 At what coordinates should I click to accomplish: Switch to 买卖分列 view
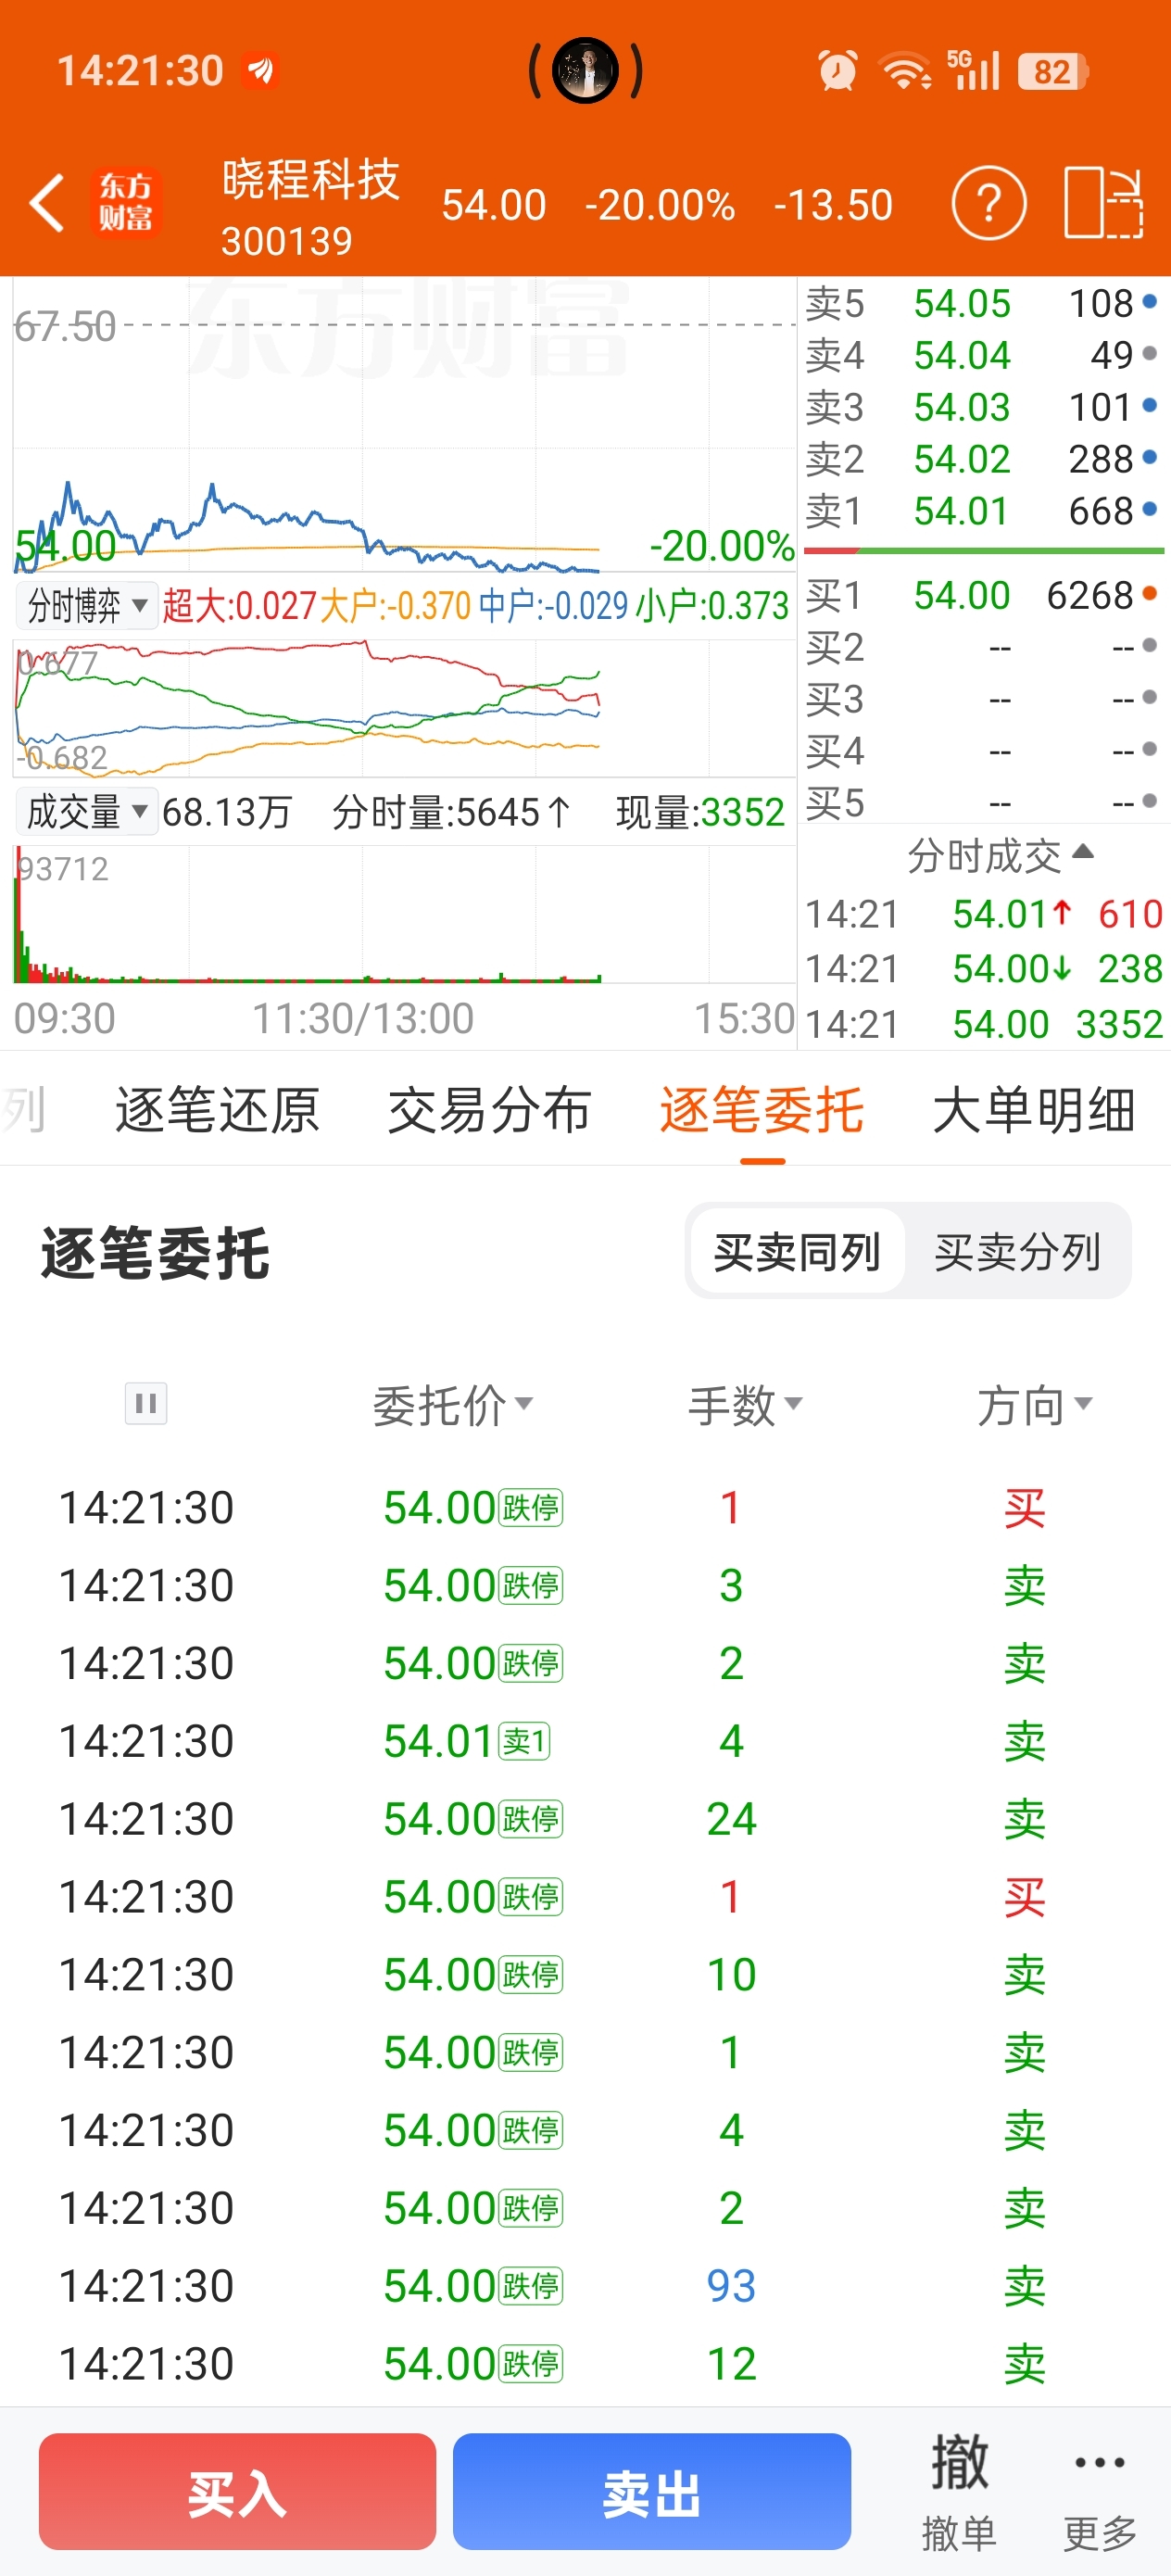click(1018, 1251)
